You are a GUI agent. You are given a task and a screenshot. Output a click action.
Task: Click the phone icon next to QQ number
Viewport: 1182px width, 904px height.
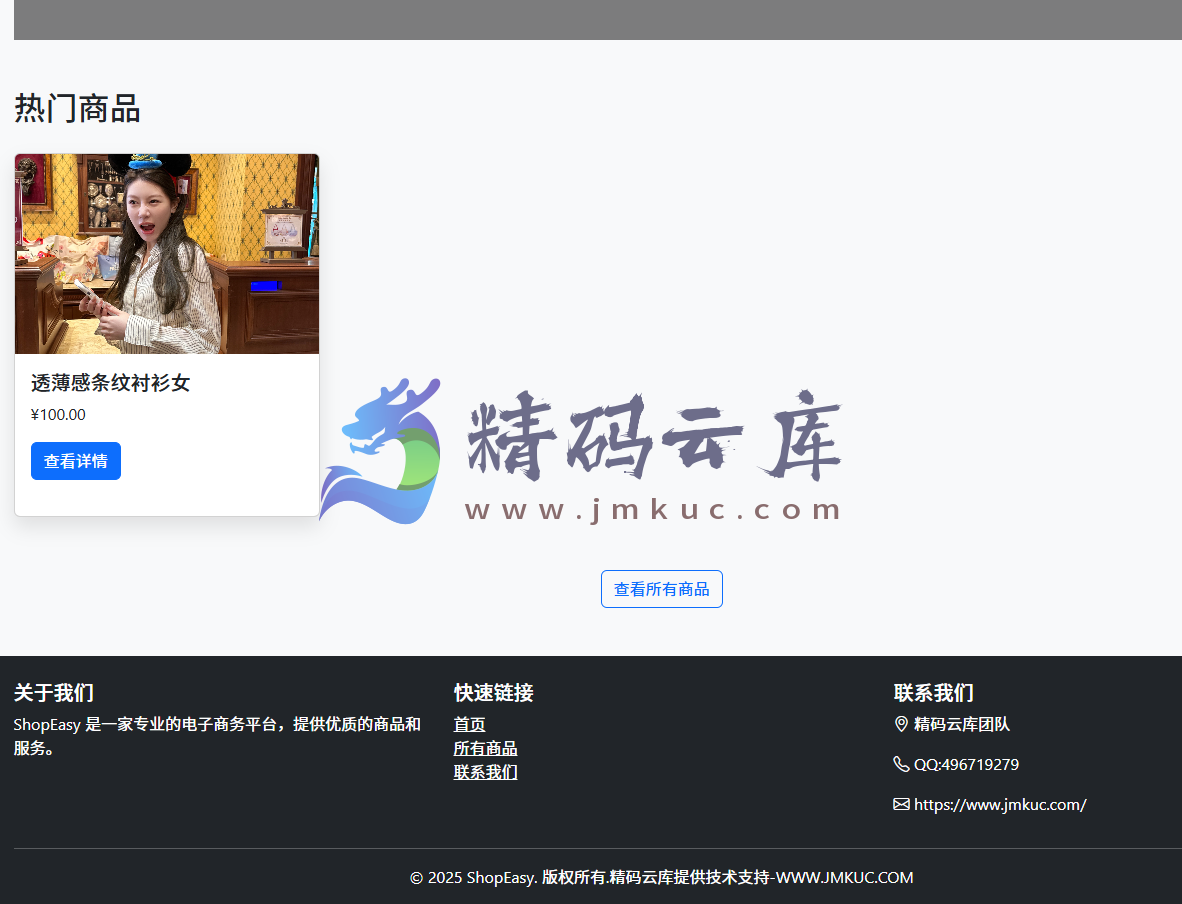[901, 764]
